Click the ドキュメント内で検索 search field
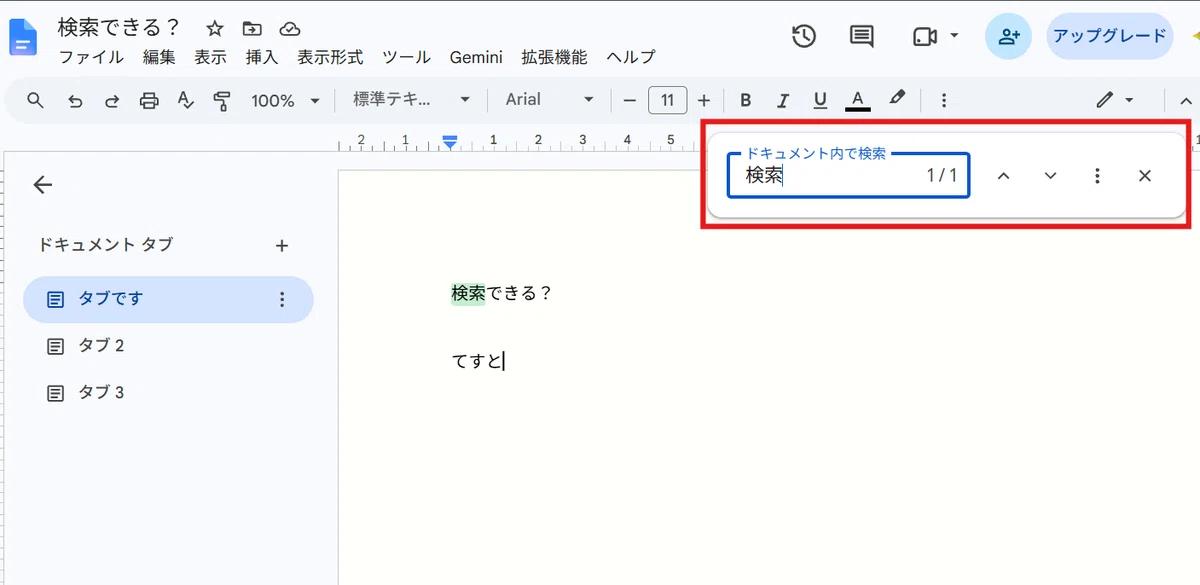 point(848,176)
